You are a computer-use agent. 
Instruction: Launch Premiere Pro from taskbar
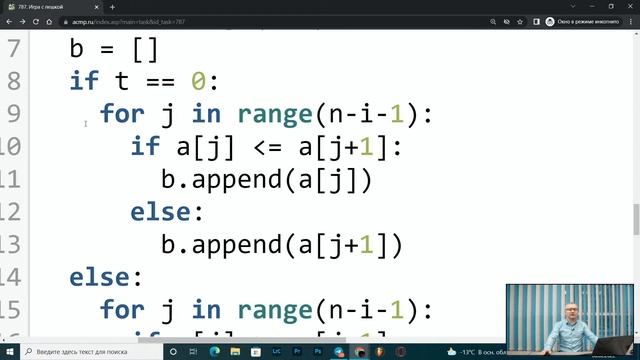tap(297, 351)
